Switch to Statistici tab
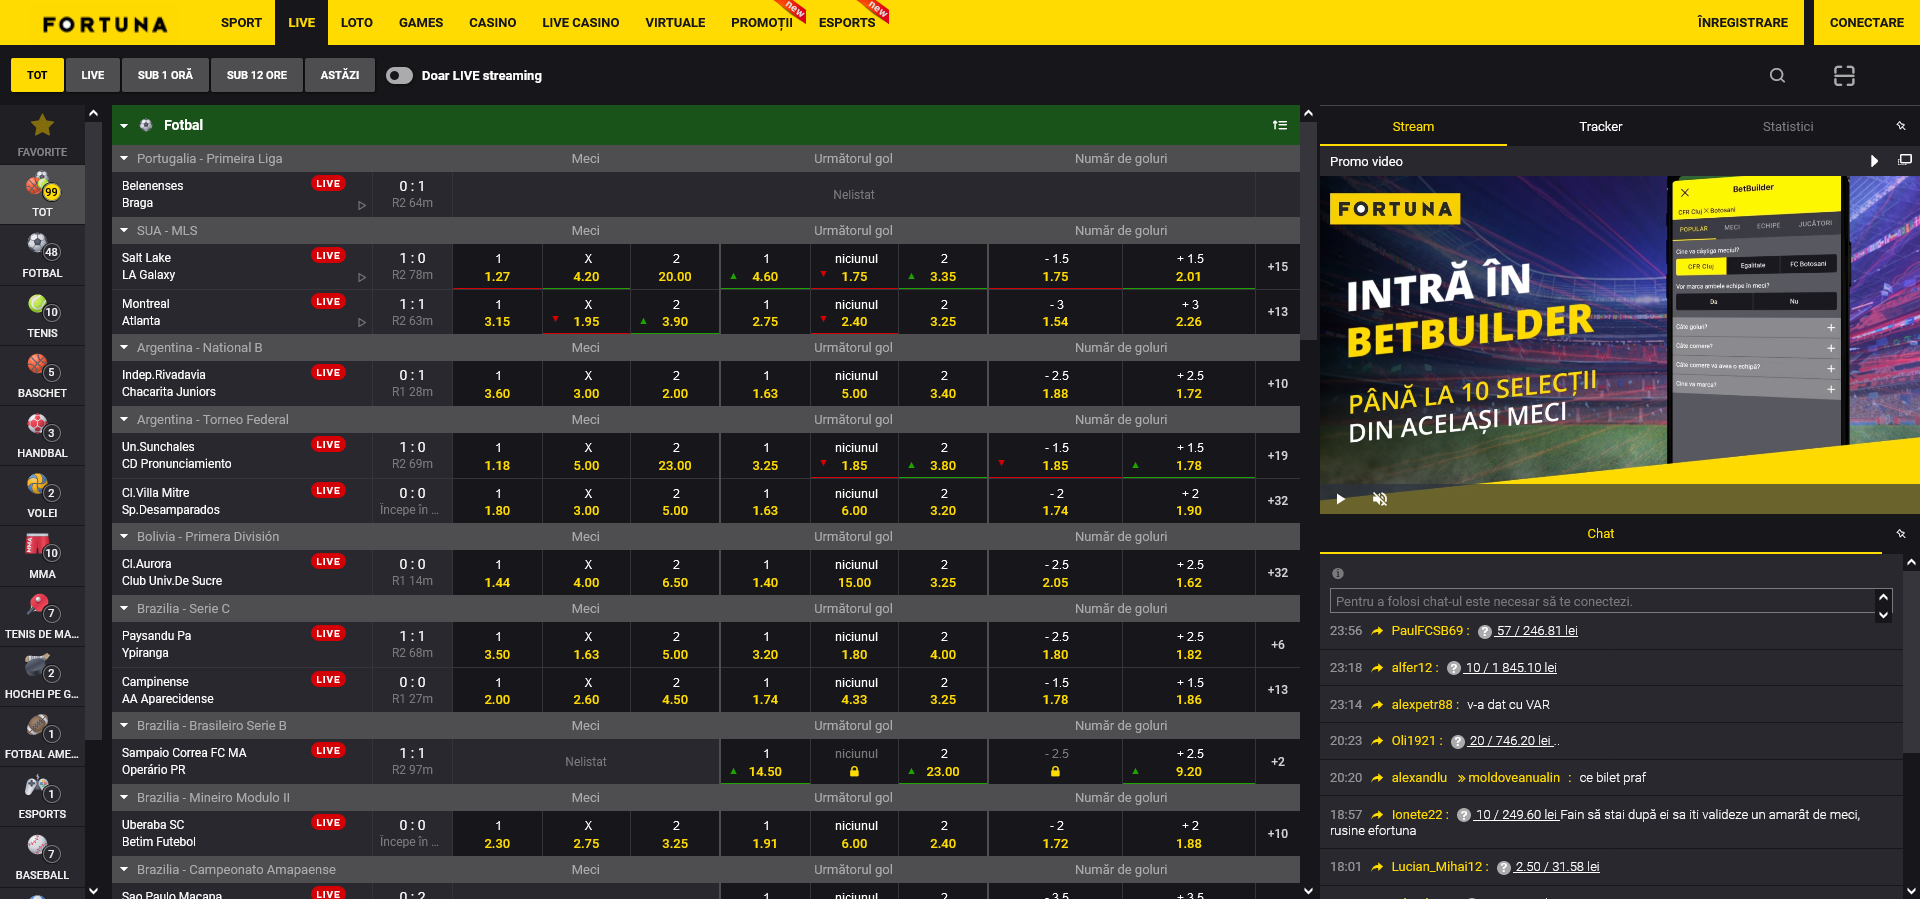 [1788, 126]
